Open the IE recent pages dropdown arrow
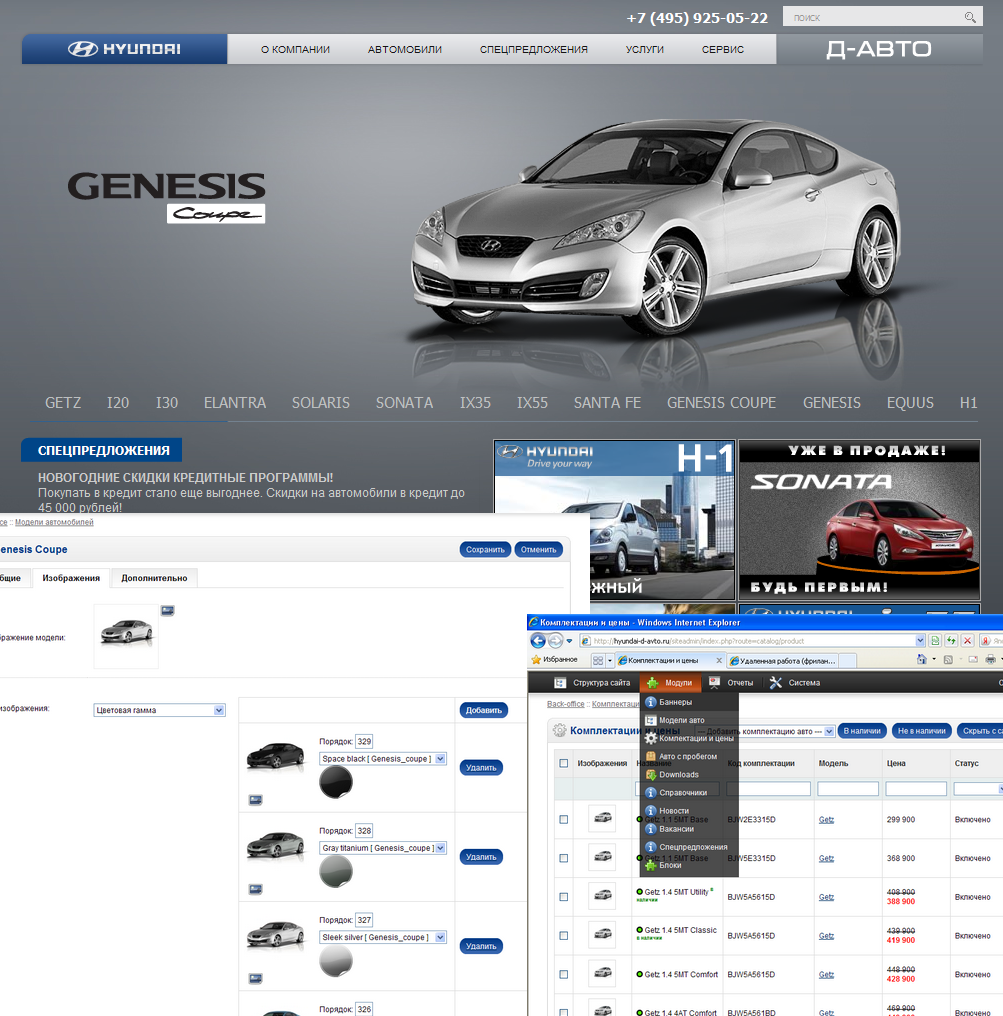Image resolution: width=1003 pixels, height=1016 pixels. pyautogui.click(x=569, y=641)
